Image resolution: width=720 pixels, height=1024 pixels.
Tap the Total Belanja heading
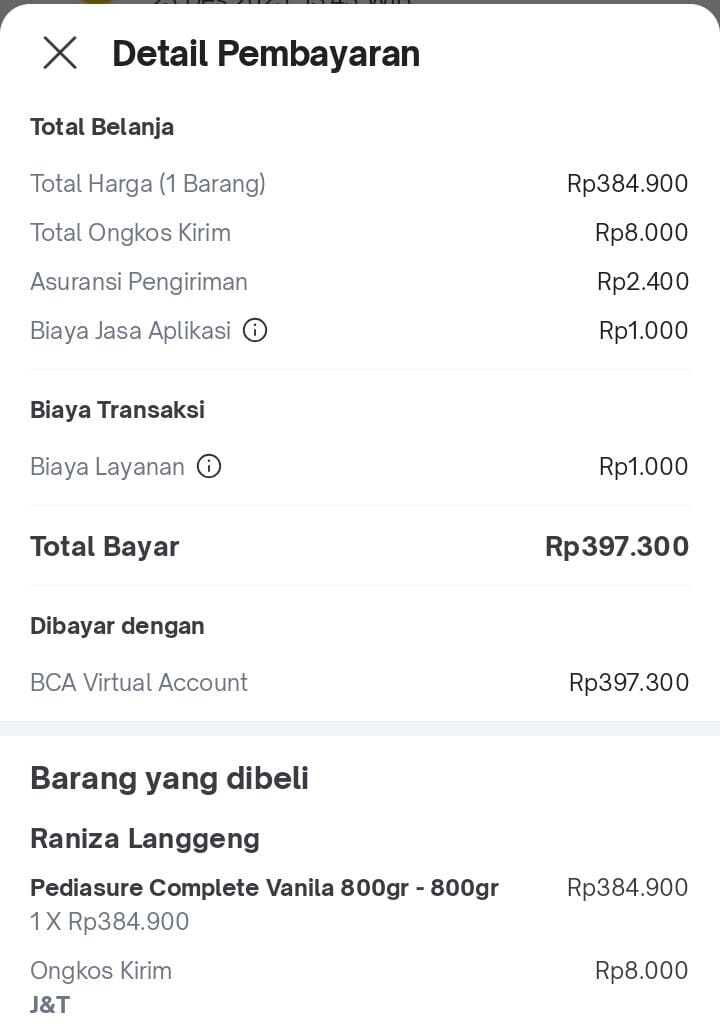102,127
